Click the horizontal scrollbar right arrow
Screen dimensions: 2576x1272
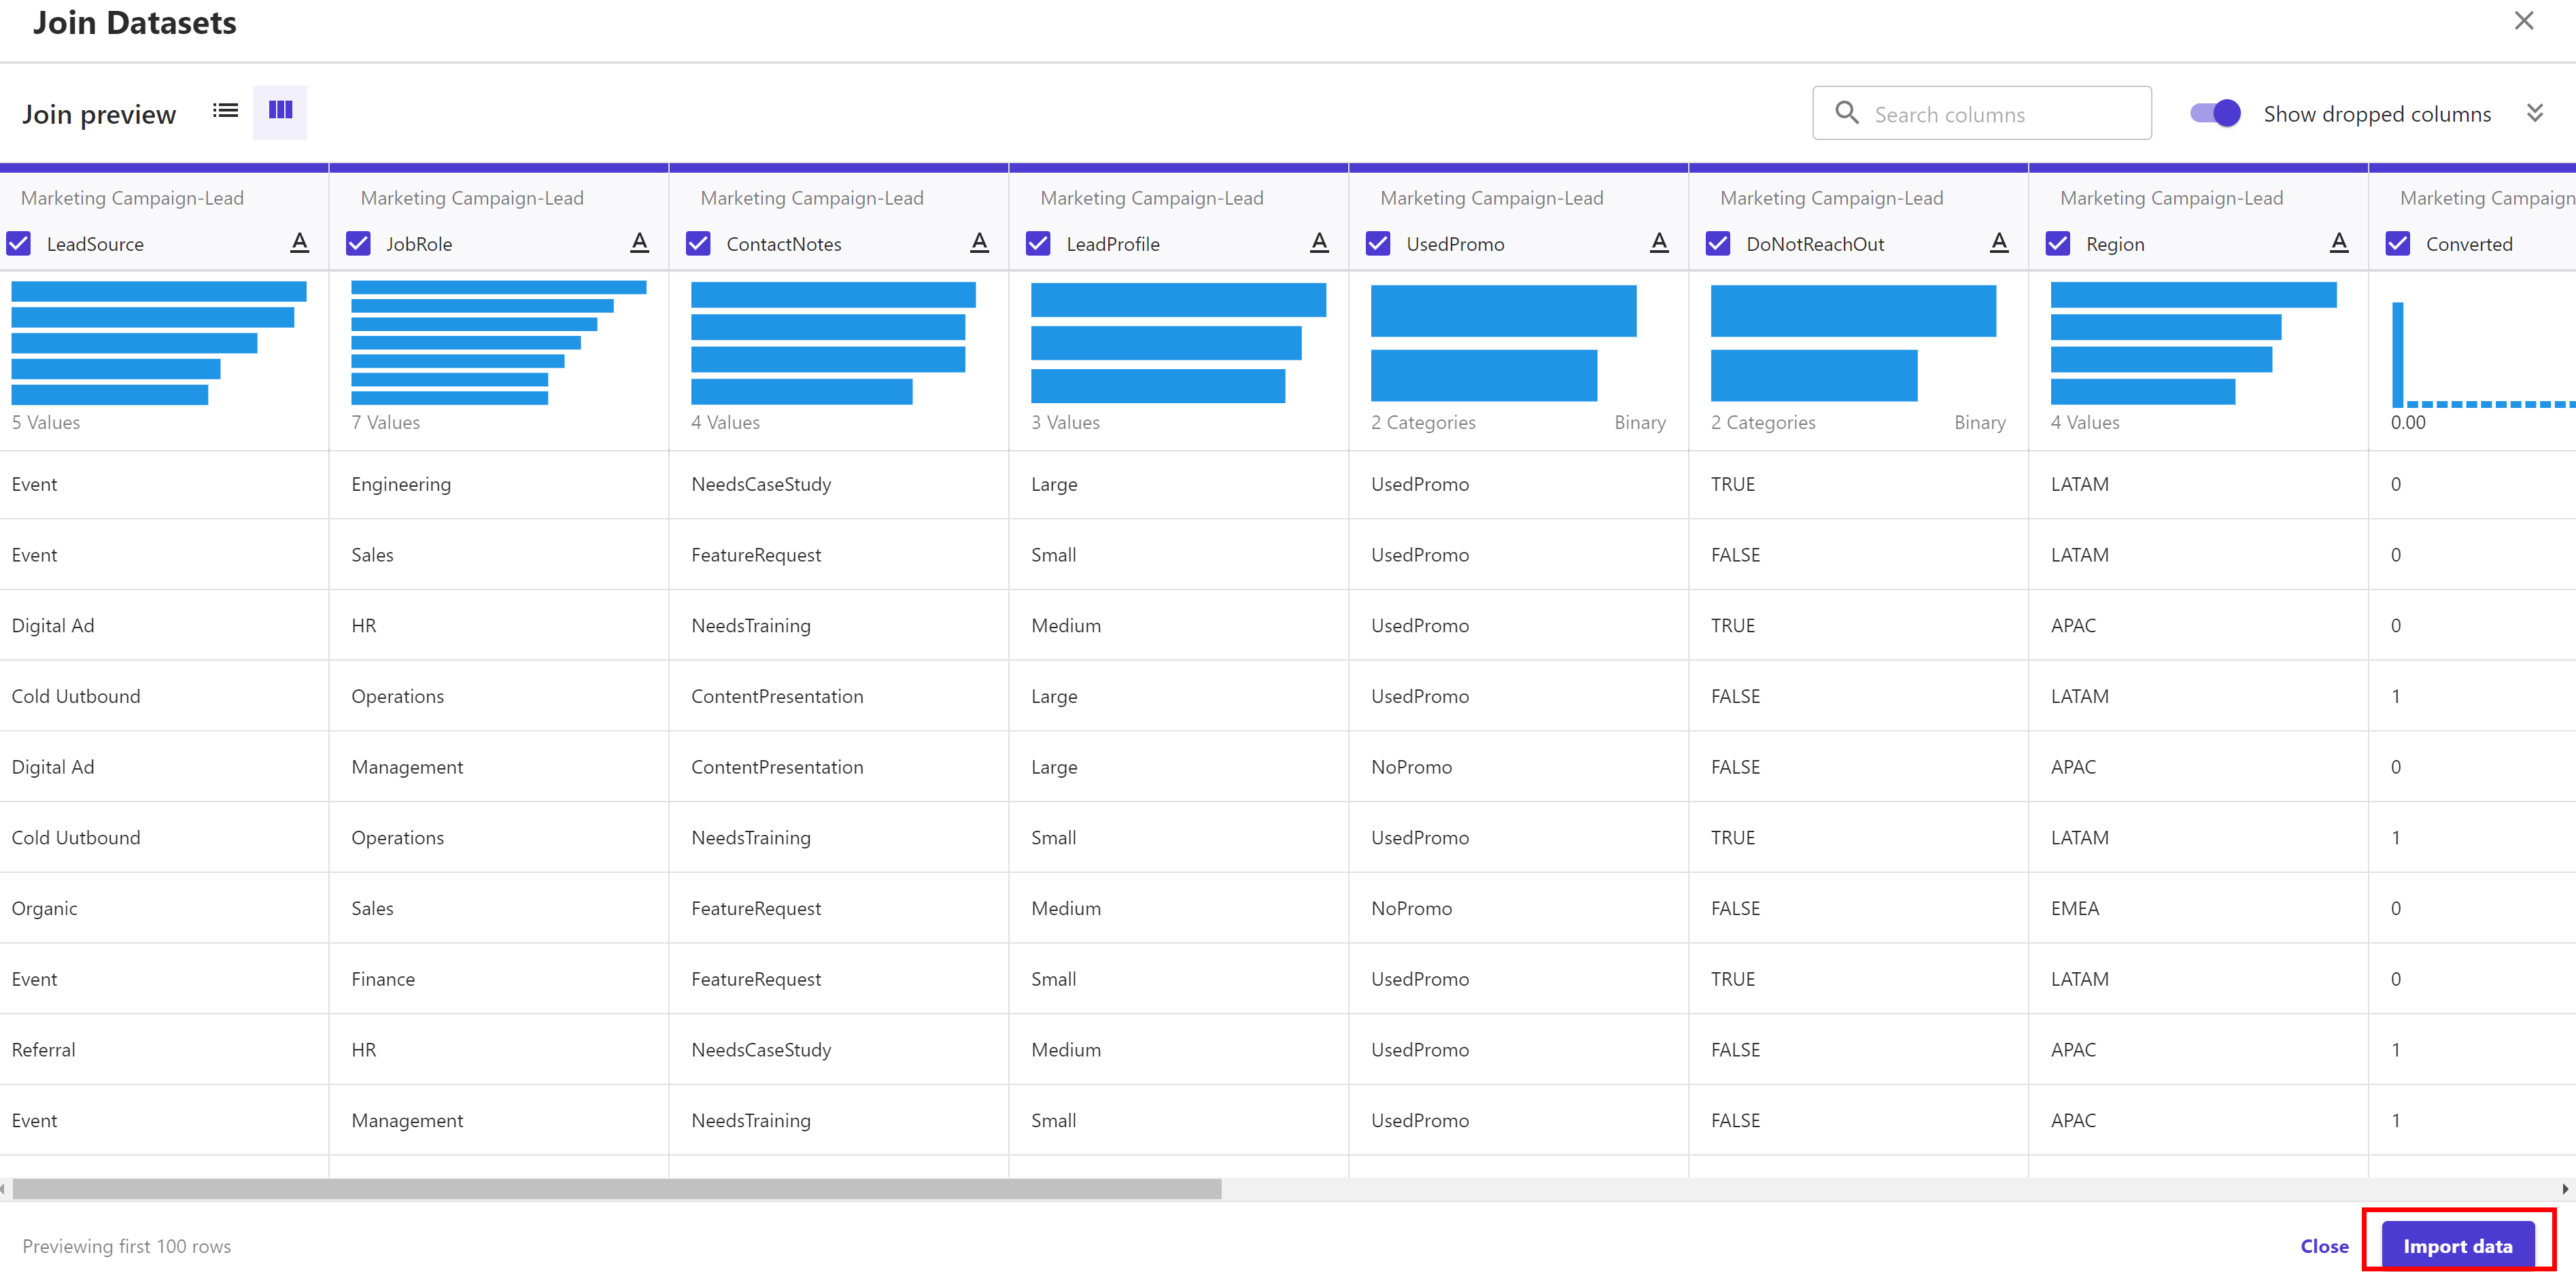click(2564, 1189)
